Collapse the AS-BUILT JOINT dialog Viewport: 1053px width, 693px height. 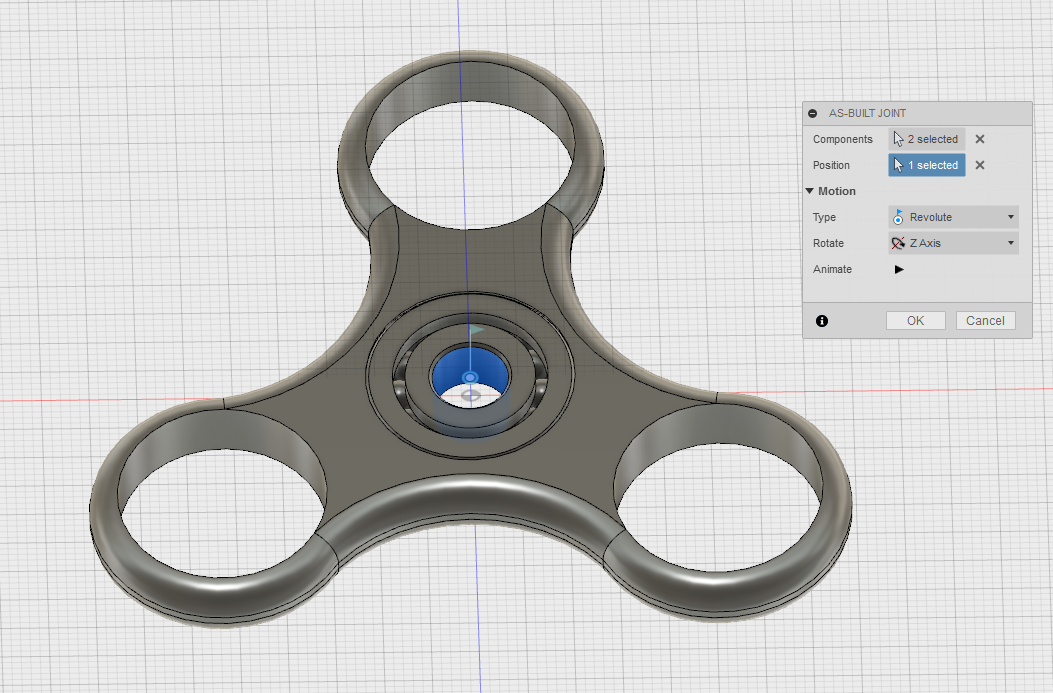[x=813, y=113]
